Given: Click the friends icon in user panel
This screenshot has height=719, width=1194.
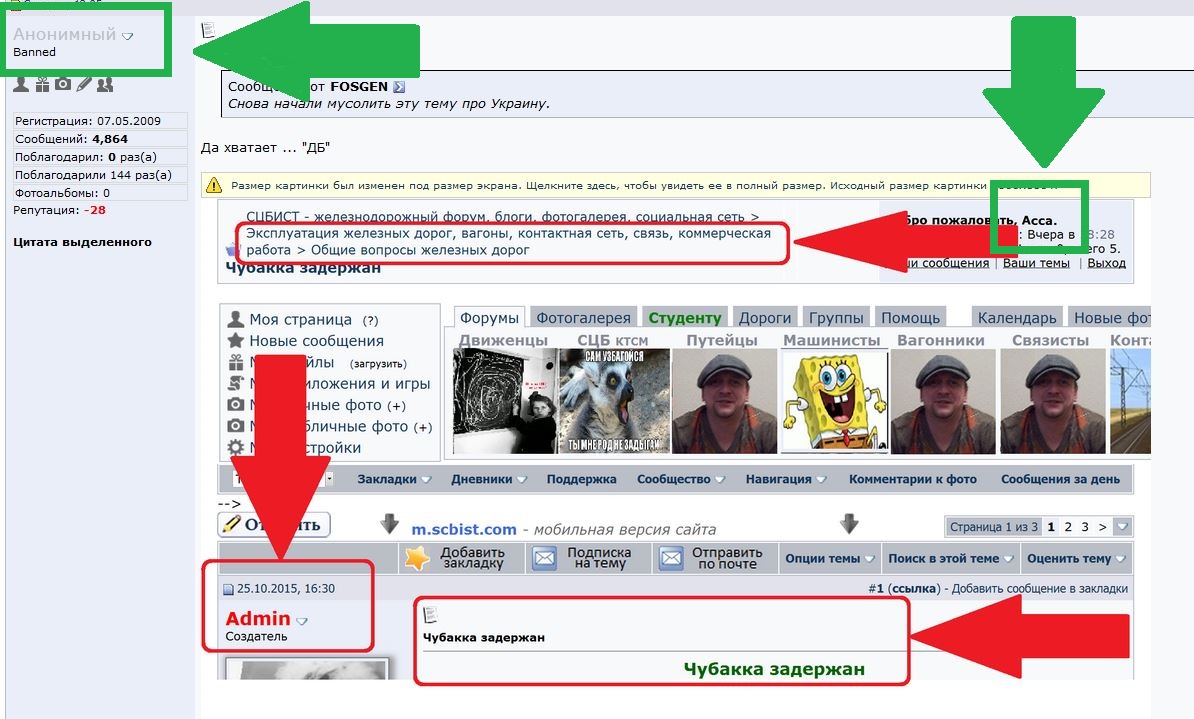Looking at the screenshot, I should click(104, 85).
